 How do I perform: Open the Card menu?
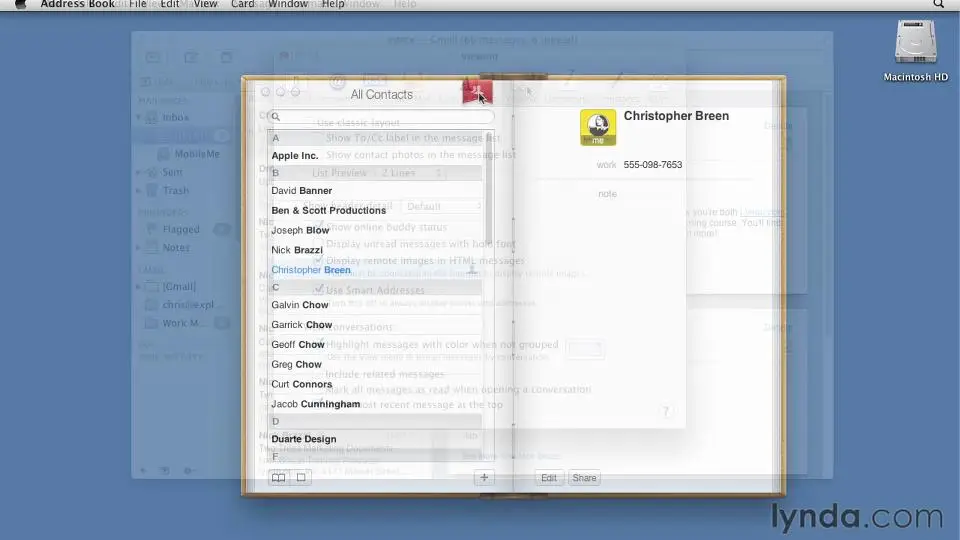pyautogui.click(x=242, y=4)
